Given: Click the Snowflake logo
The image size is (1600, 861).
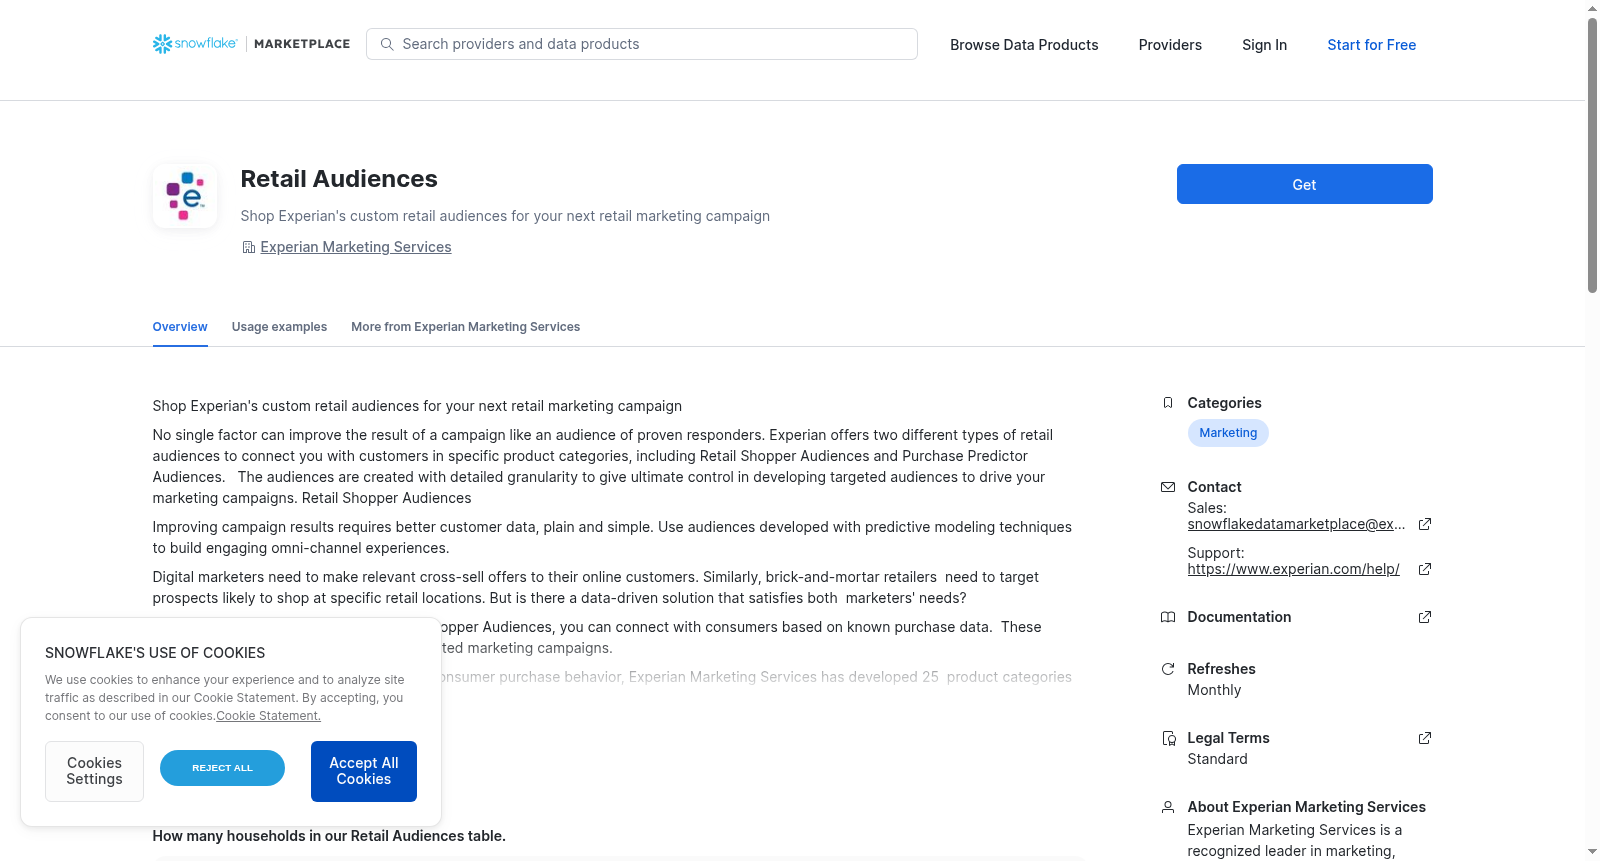Looking at the screenshot, I should coord(195,44).
